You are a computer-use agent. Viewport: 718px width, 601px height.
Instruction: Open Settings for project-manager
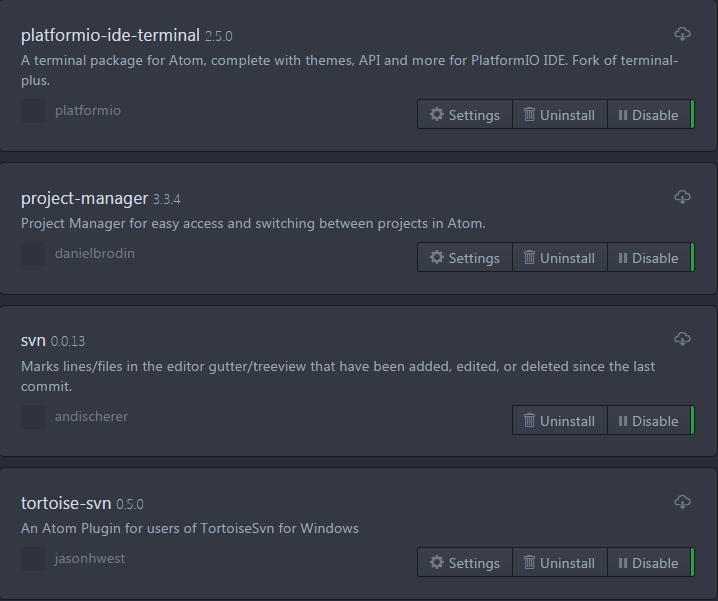point(465,258)
